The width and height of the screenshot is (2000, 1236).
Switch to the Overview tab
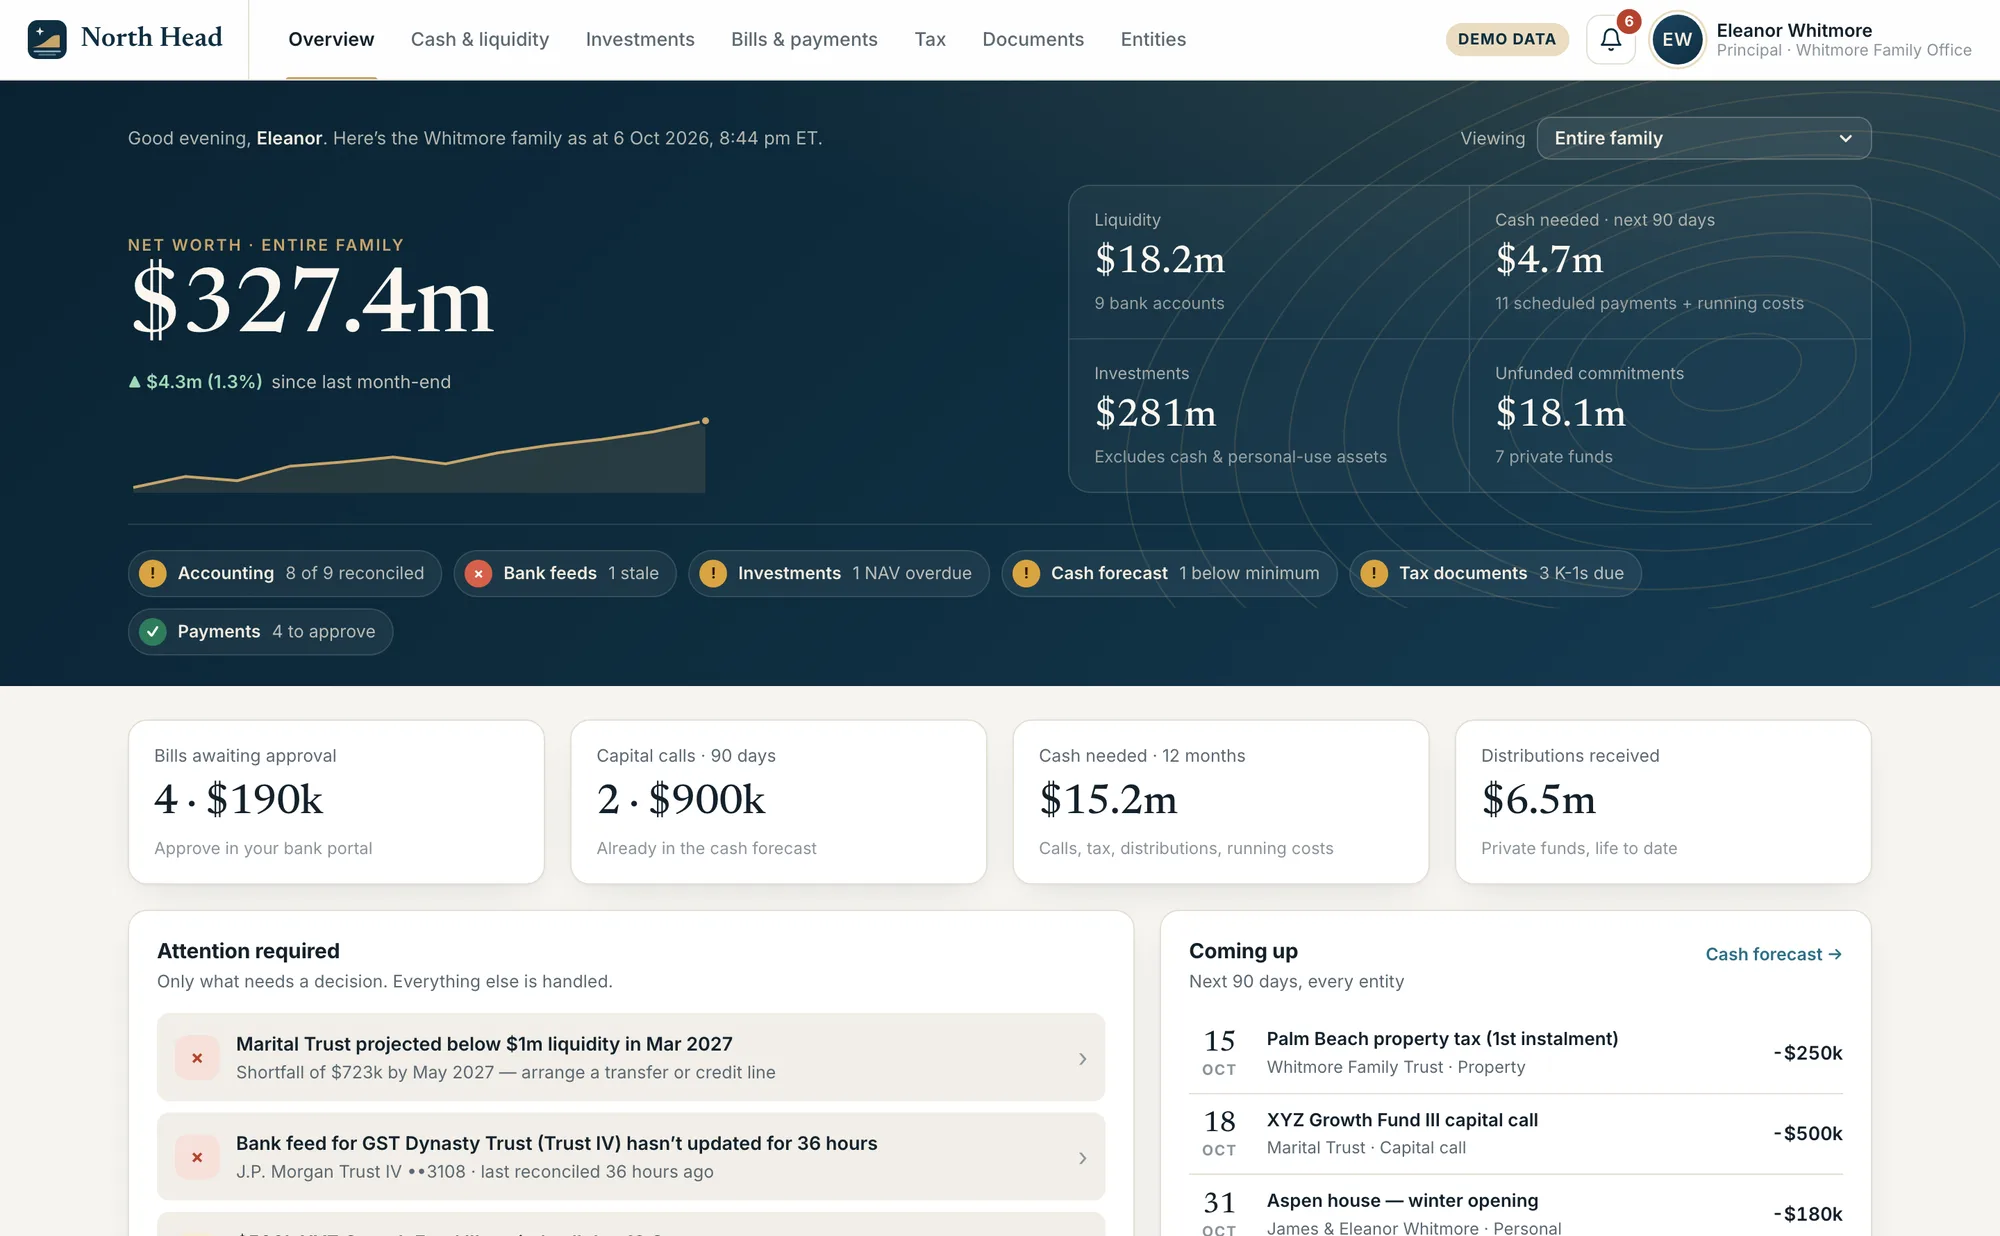tap(331, 39)
